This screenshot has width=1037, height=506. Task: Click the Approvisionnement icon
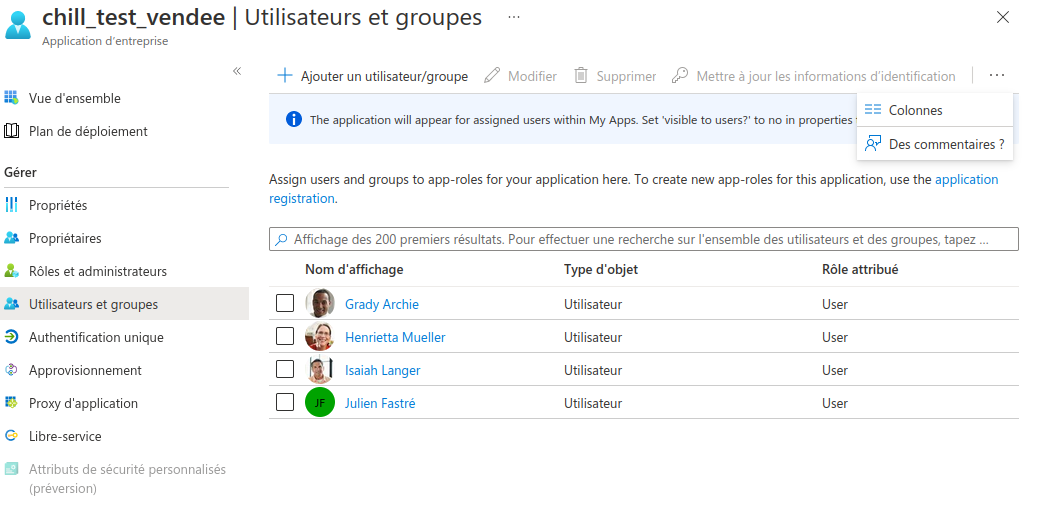(12, 370)
